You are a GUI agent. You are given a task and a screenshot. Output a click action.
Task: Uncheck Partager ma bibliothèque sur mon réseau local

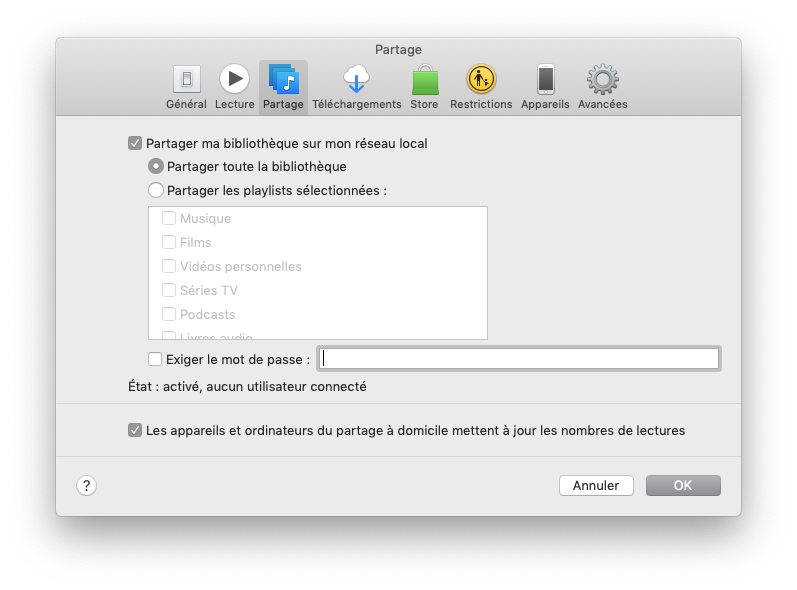[135, 143]
